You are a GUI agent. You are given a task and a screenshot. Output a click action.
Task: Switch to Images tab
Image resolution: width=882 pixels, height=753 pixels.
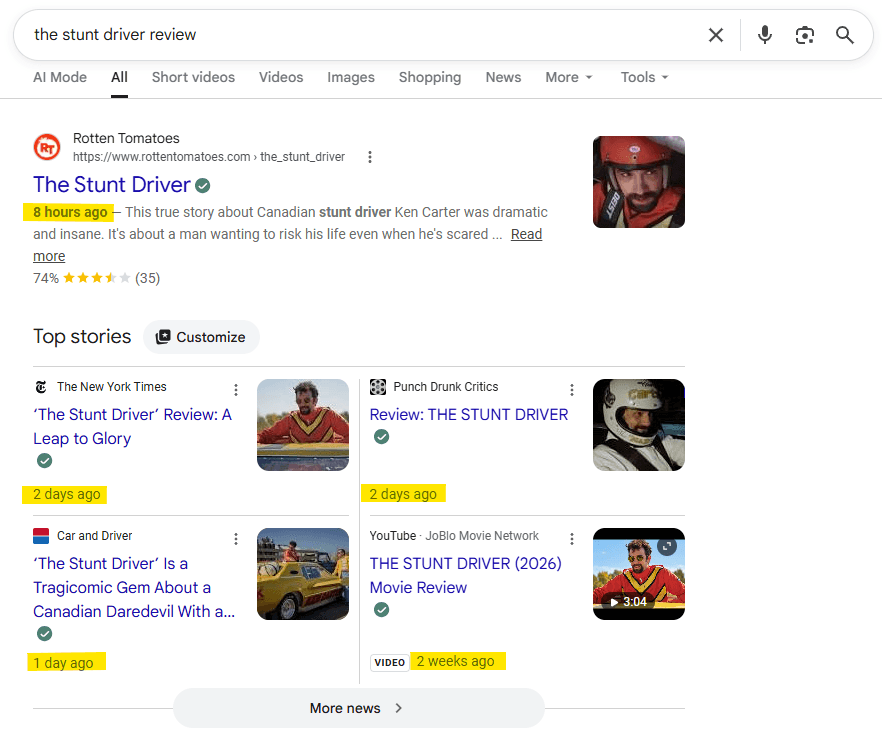350,77
